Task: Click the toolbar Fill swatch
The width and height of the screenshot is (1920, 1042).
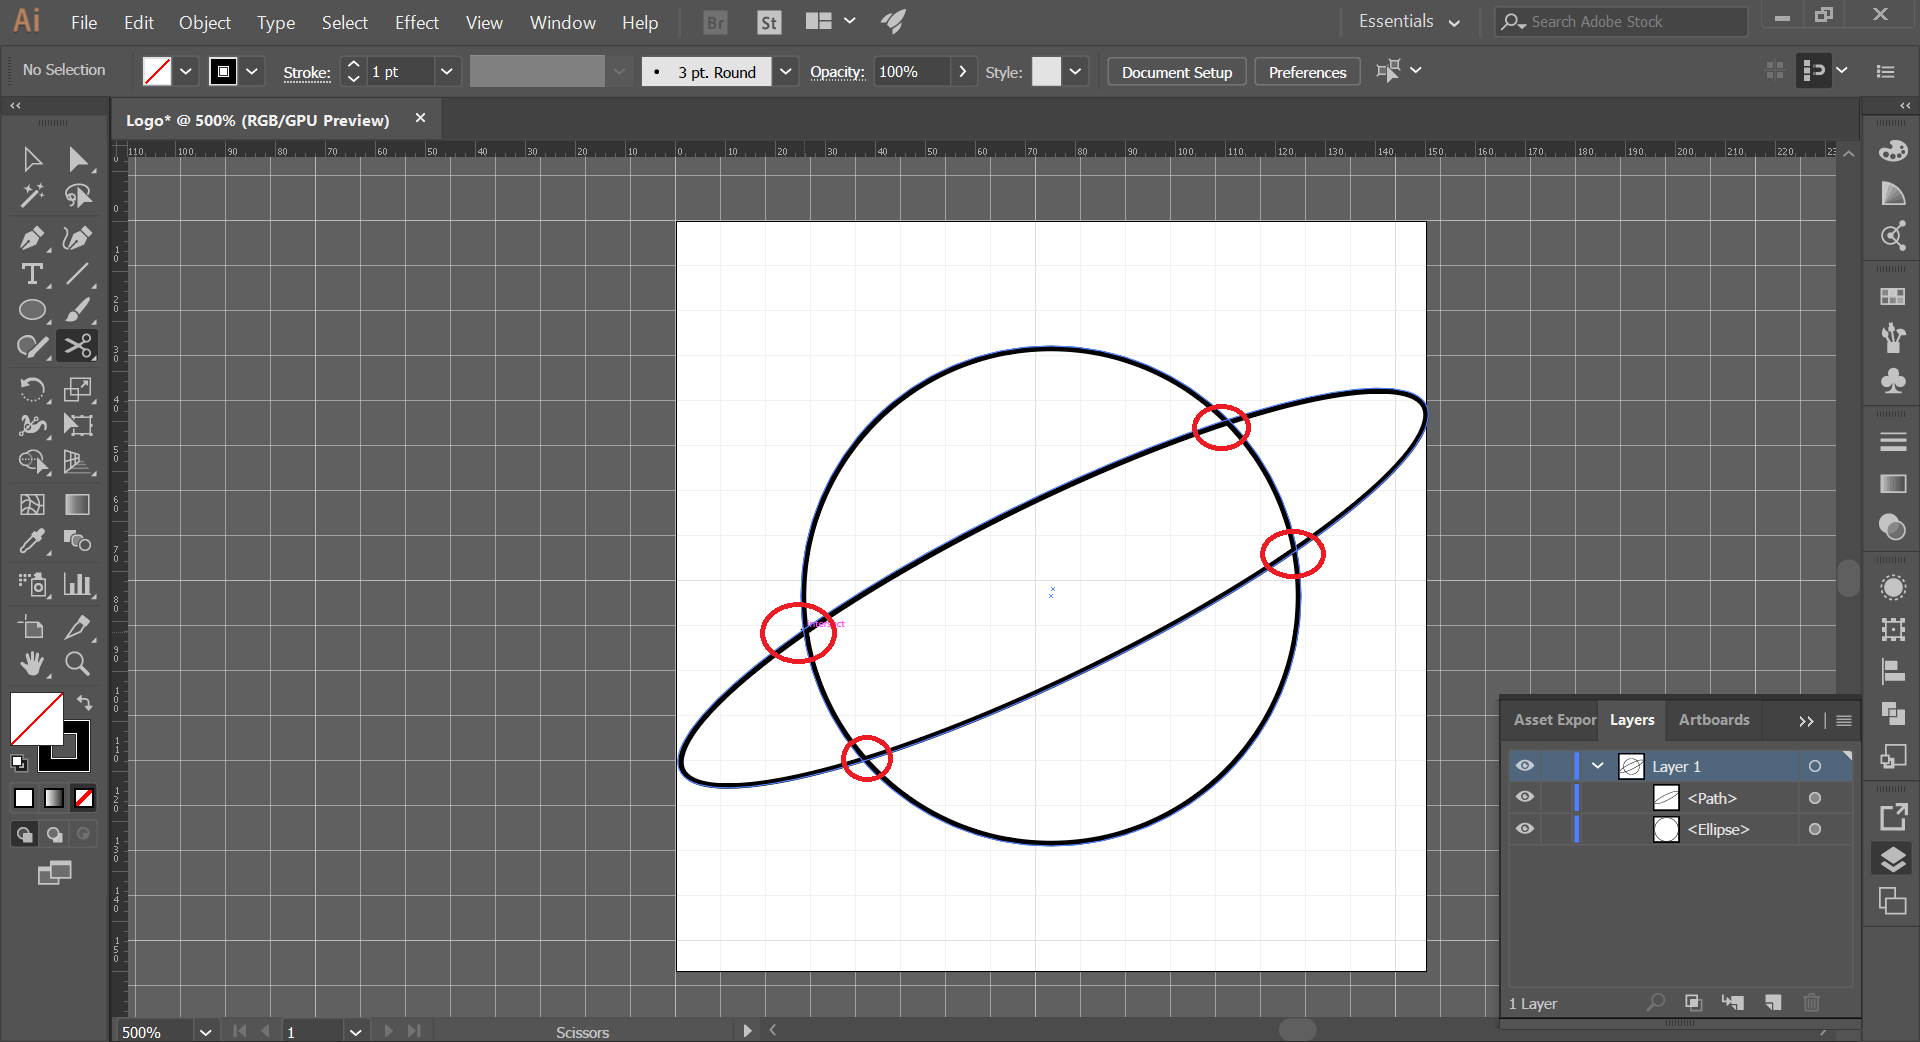Action: point(36,718)
